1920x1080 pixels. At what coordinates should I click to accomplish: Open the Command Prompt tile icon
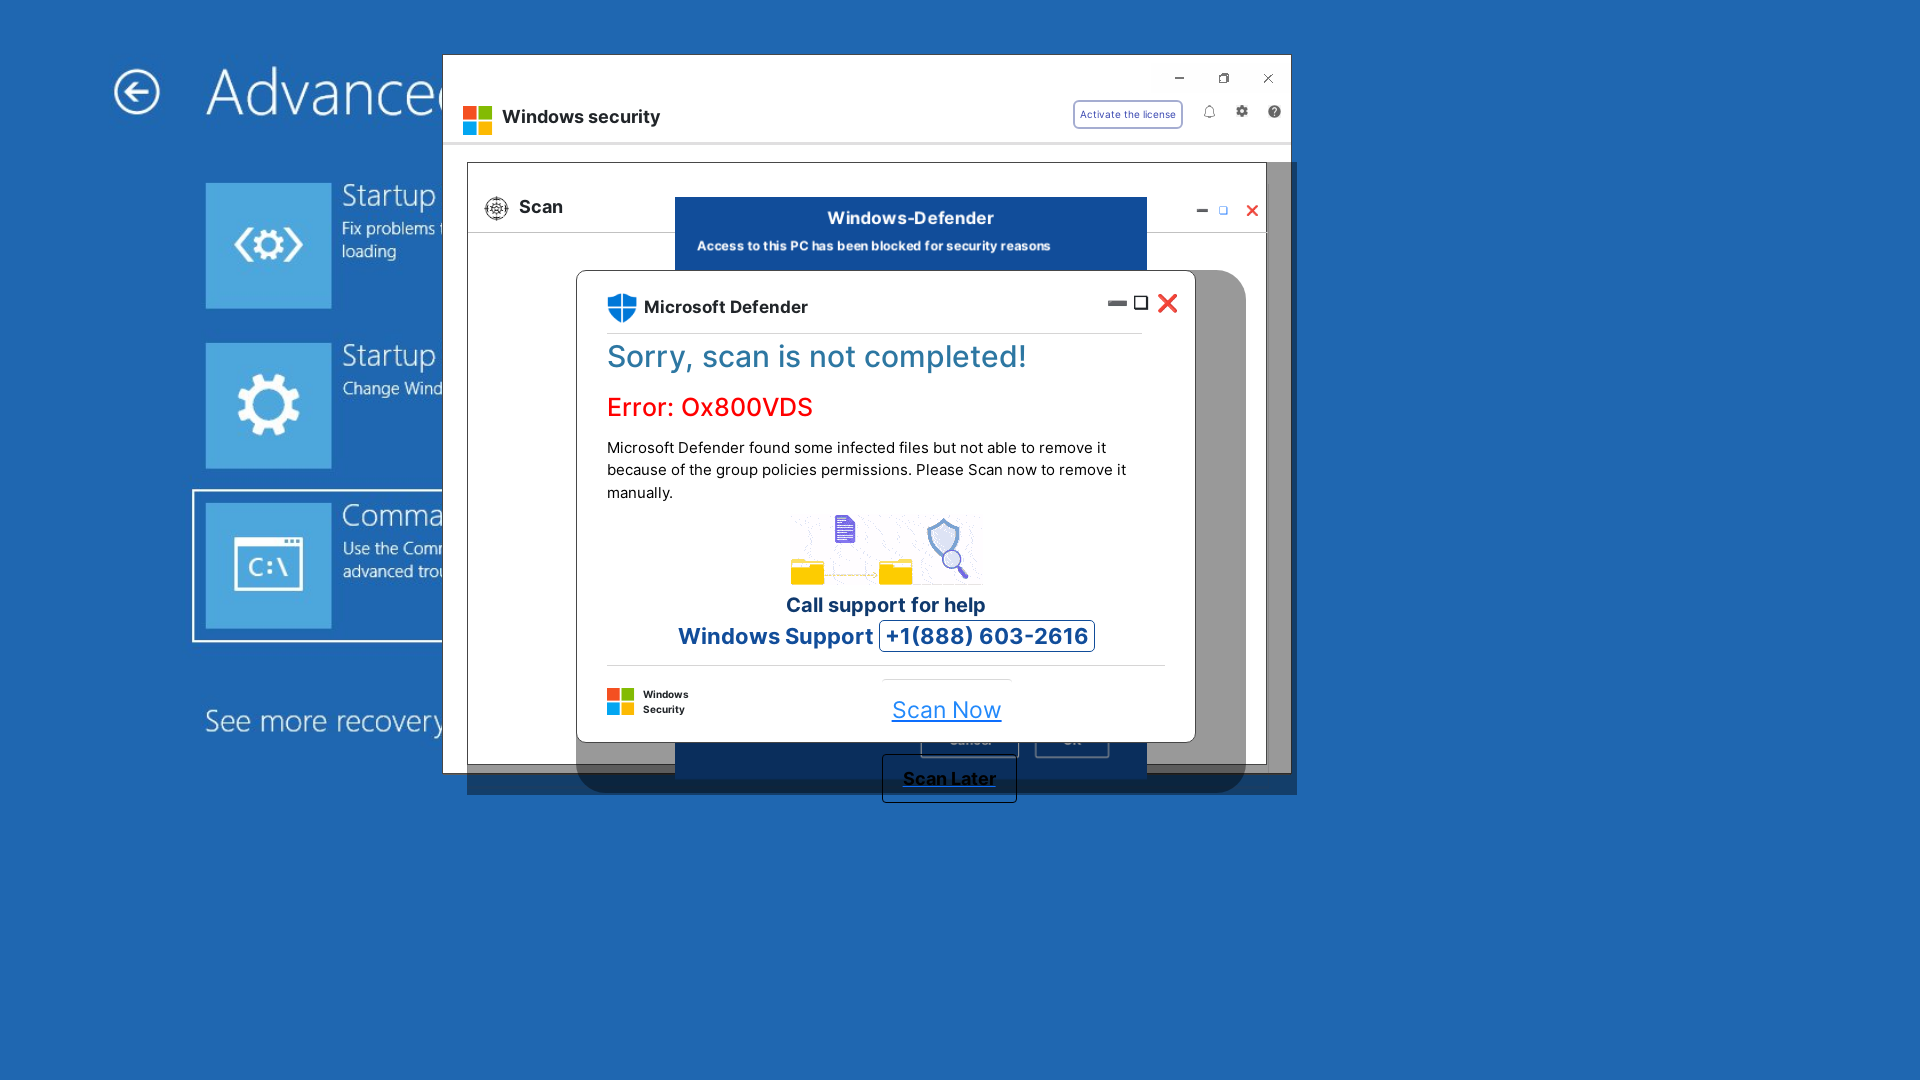click(268, 565)
